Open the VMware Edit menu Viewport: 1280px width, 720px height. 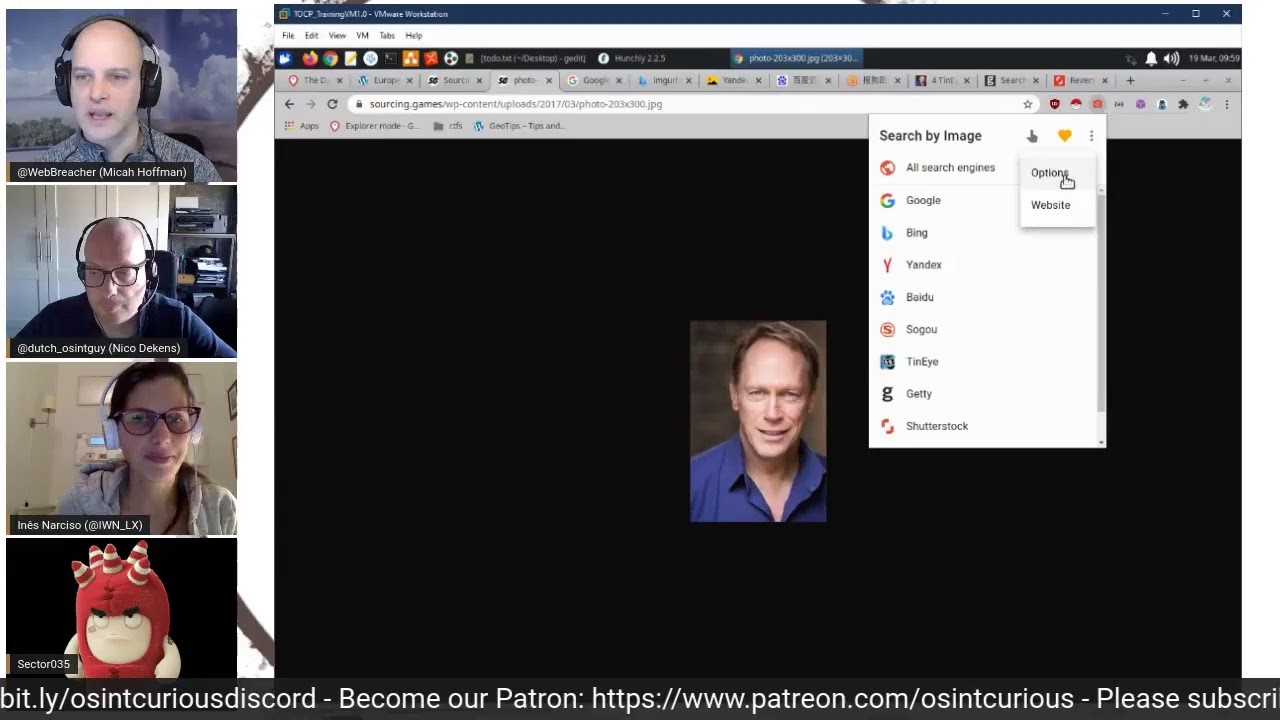(312, 36)
